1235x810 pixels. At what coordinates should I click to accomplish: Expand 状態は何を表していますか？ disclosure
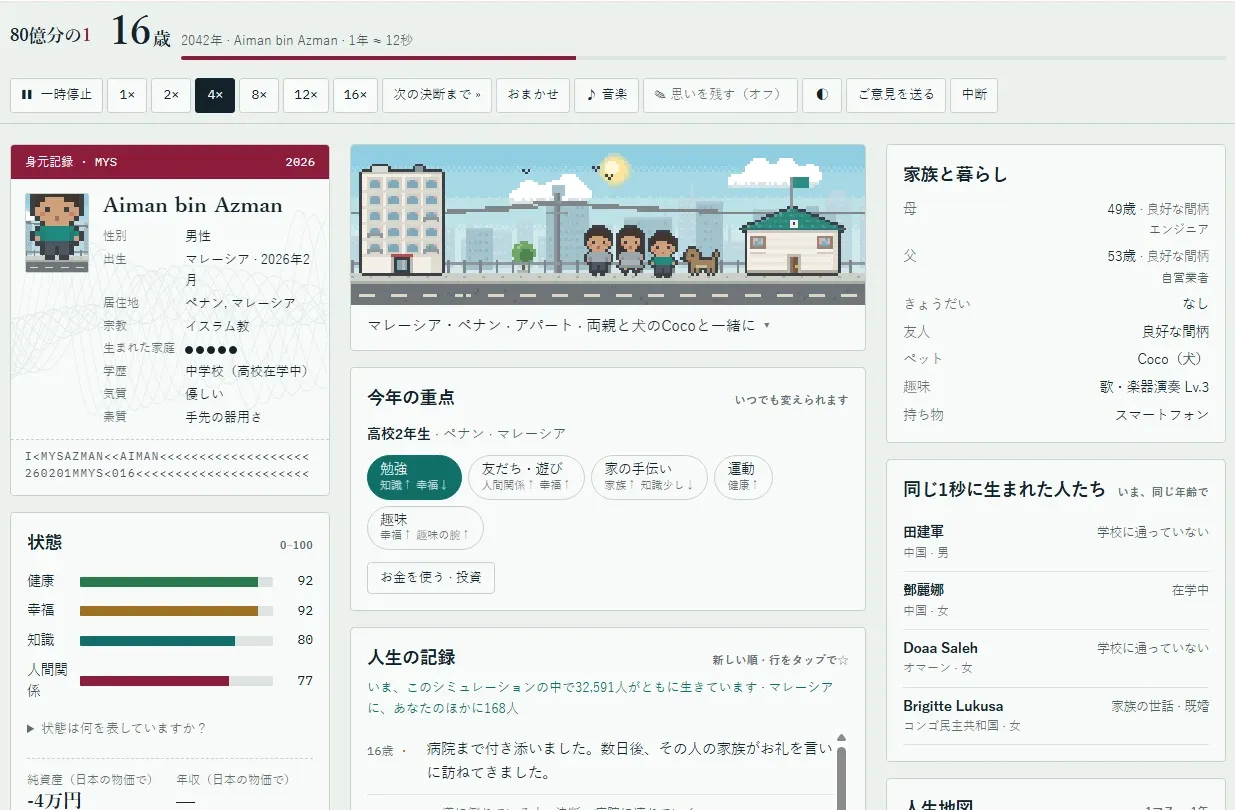click(117, 728)
